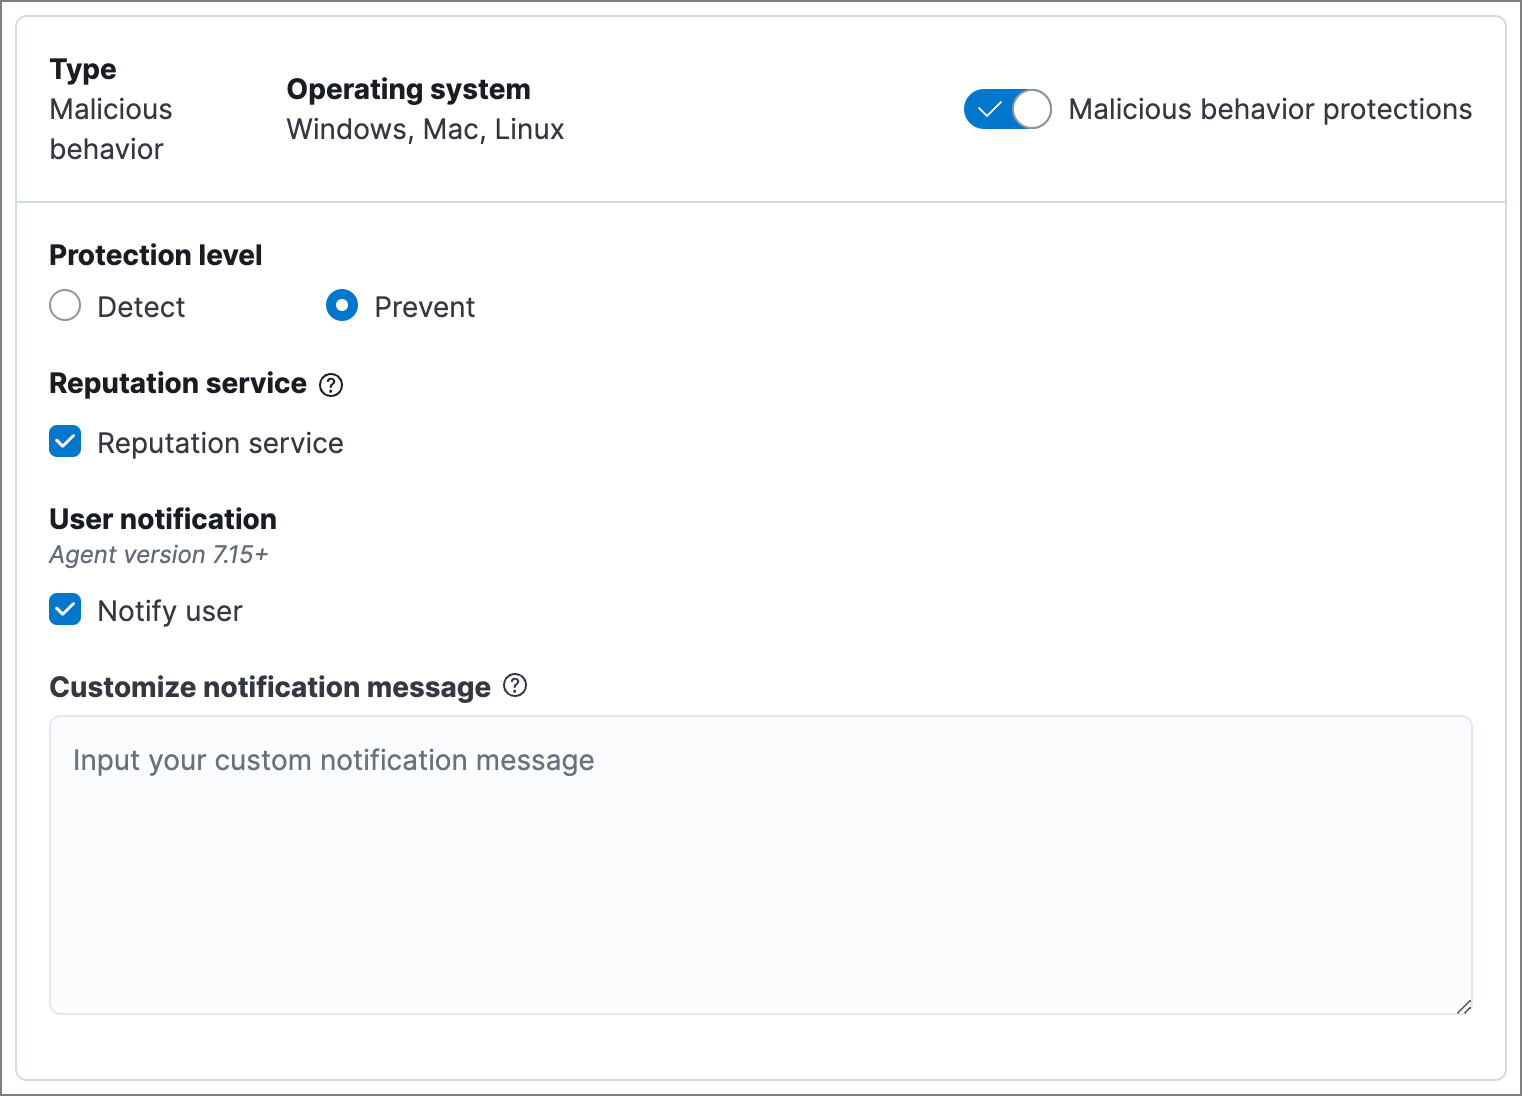
Task: Click the "Windows, Mac, Linux" operating system text
Action: point(425,130)
